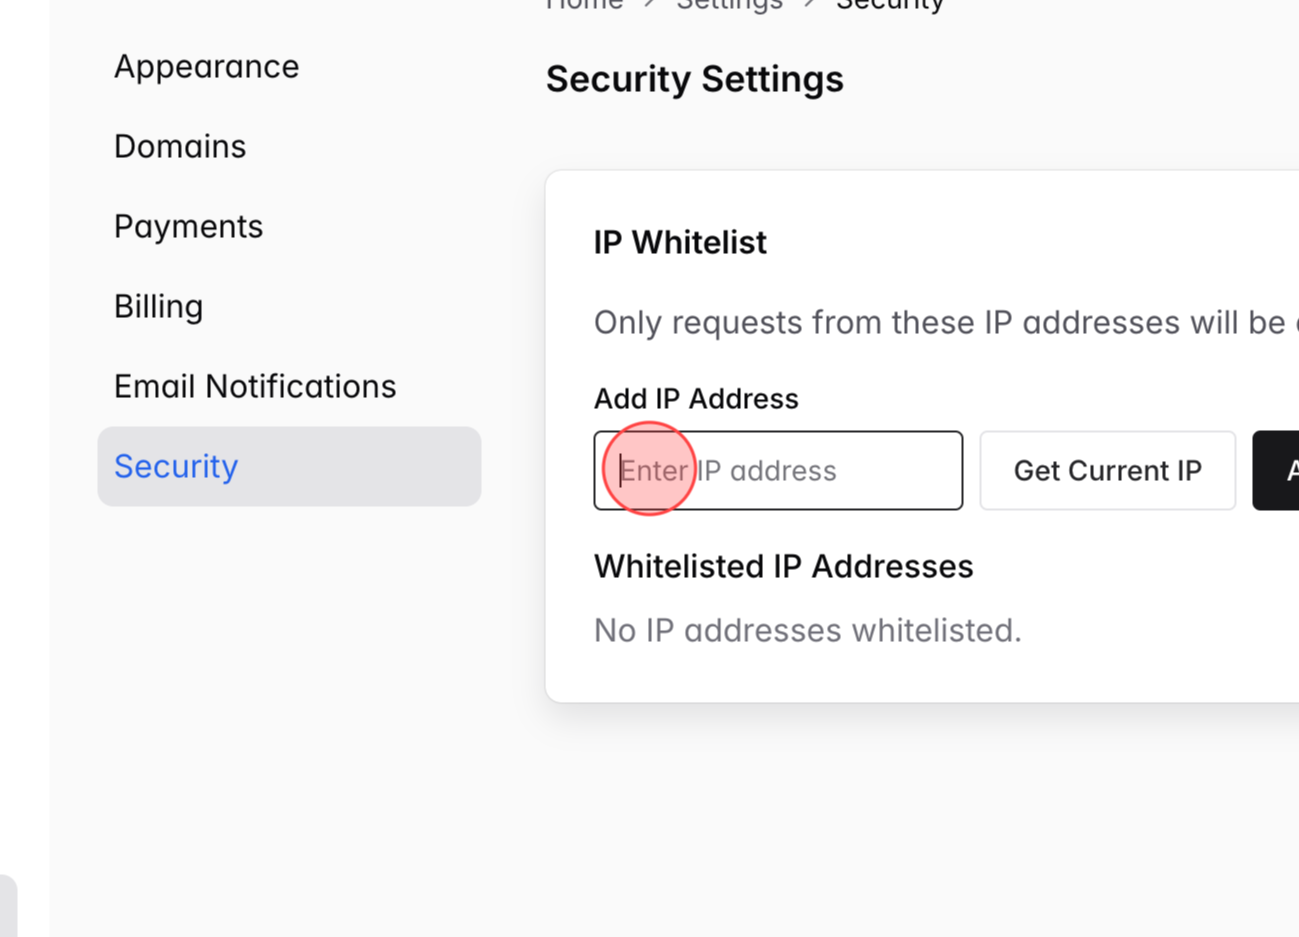Open Email Notifications settings
This screenshot has width=1299, height=937.
point(255,386)
